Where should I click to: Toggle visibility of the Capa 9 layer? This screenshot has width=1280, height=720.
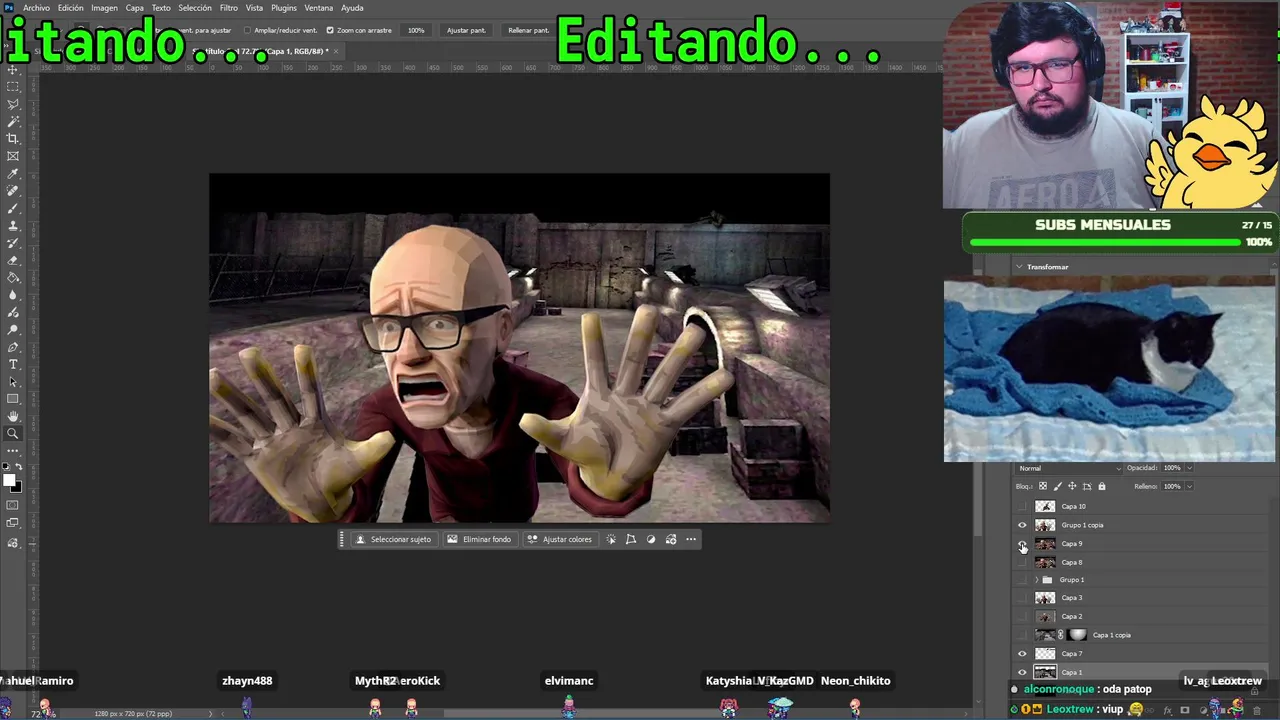pyautogui.click(x=1022, y=544)
